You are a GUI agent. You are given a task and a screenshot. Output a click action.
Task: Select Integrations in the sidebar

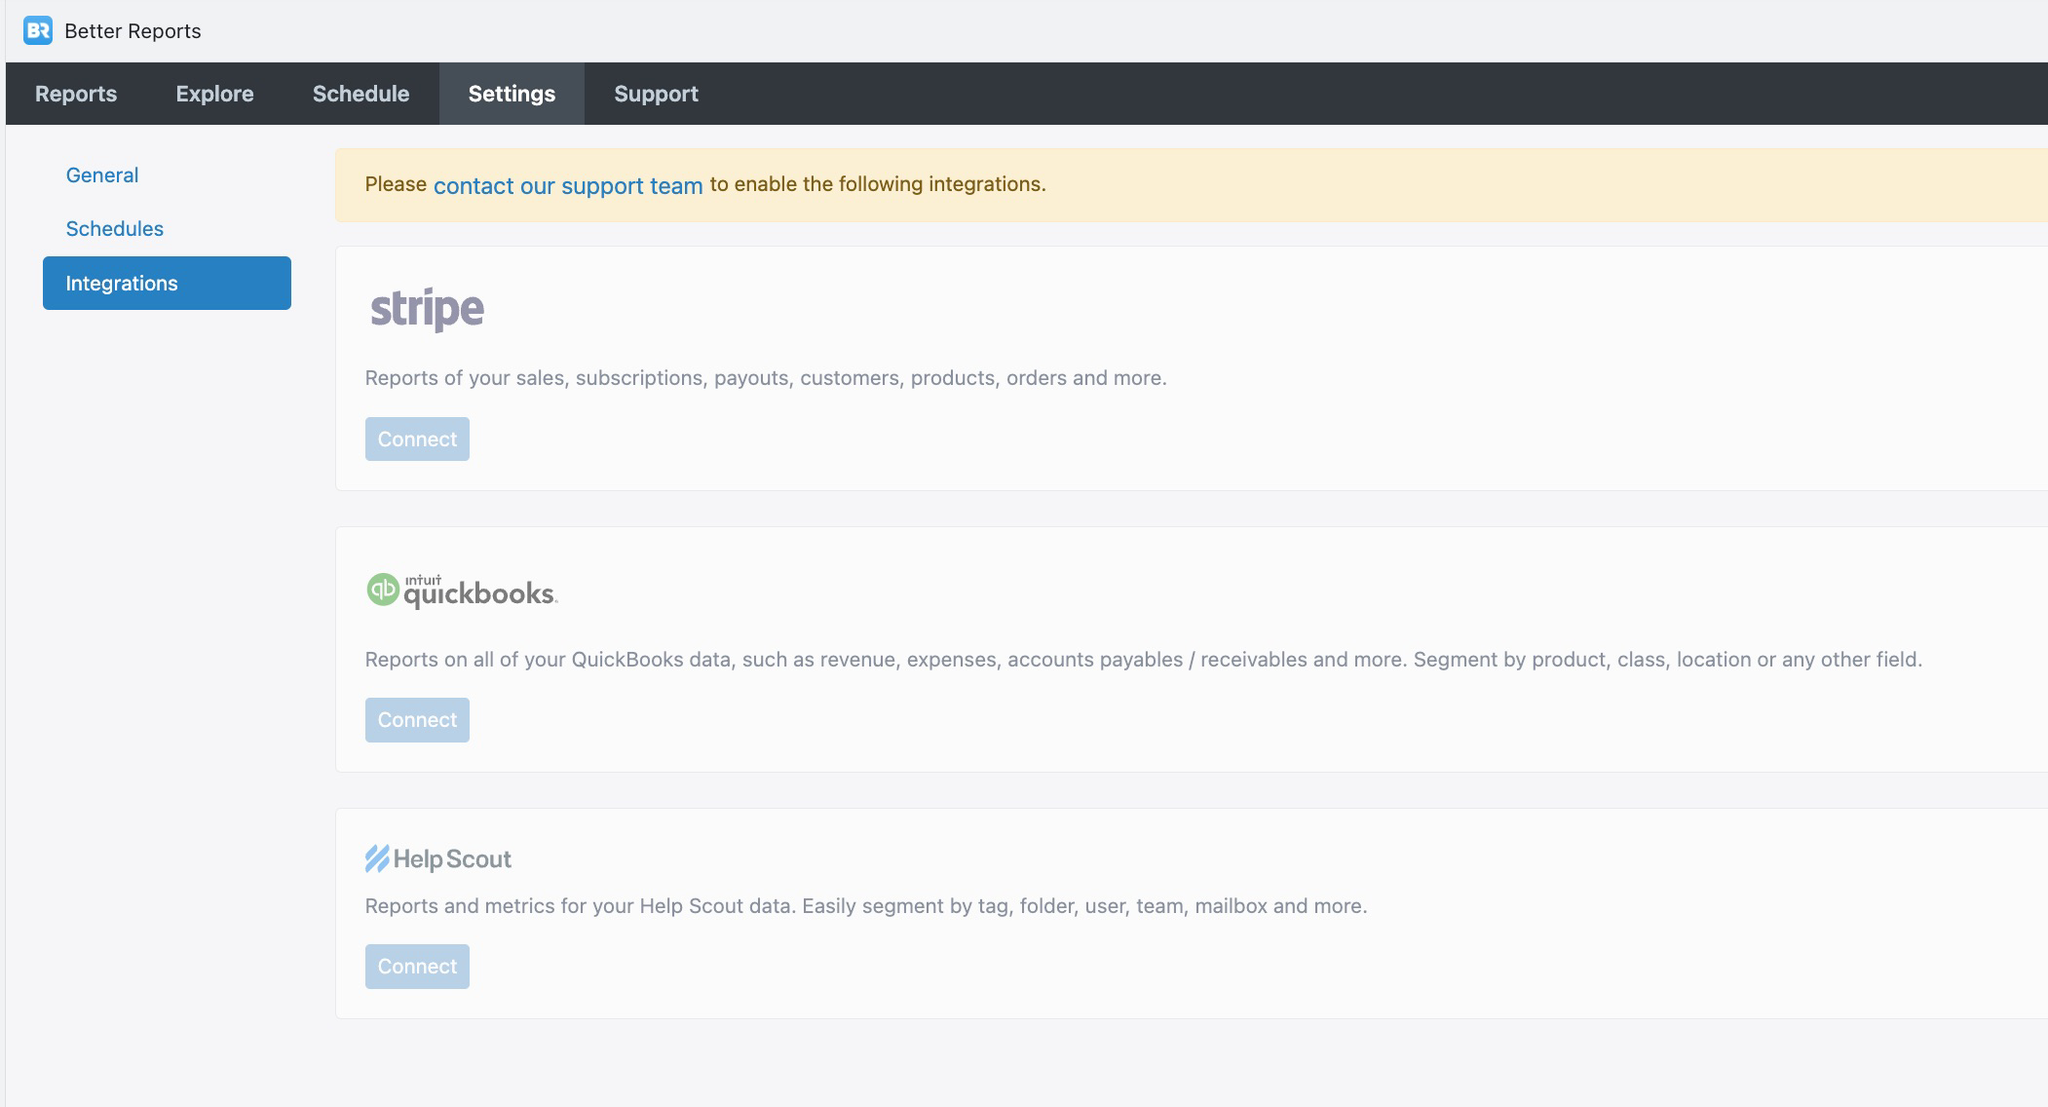[x=167, y=283]
